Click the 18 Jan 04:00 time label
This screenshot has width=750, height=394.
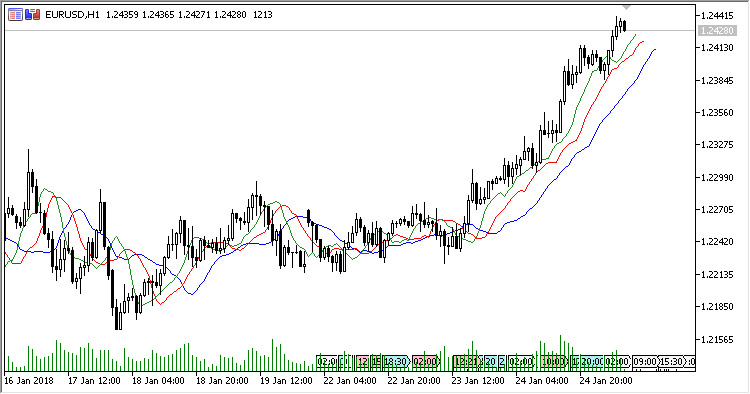point(158,381)
